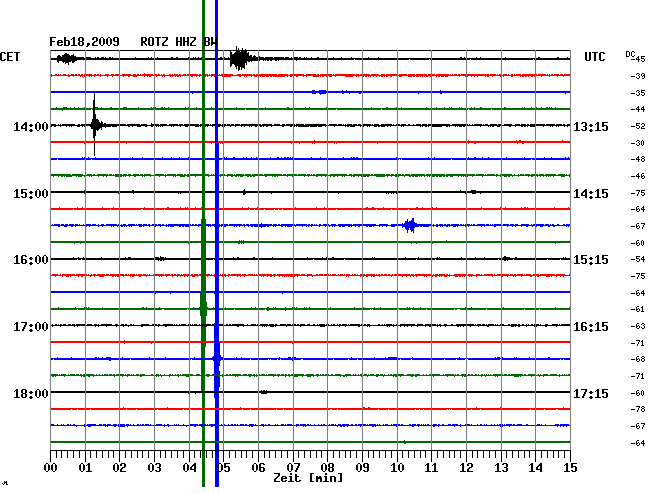Click the 14:15 UTC time label
This screenshot has width=650, height=494.
(x=591, y=194)
